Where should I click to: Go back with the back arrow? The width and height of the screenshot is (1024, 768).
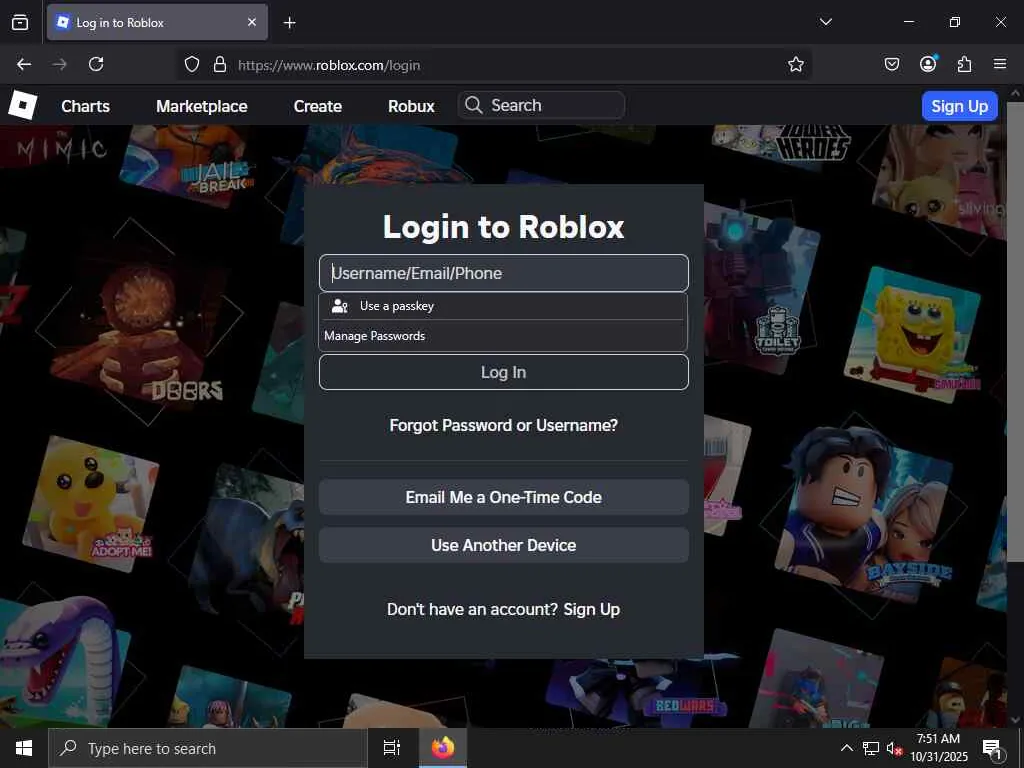coord(24,64)
